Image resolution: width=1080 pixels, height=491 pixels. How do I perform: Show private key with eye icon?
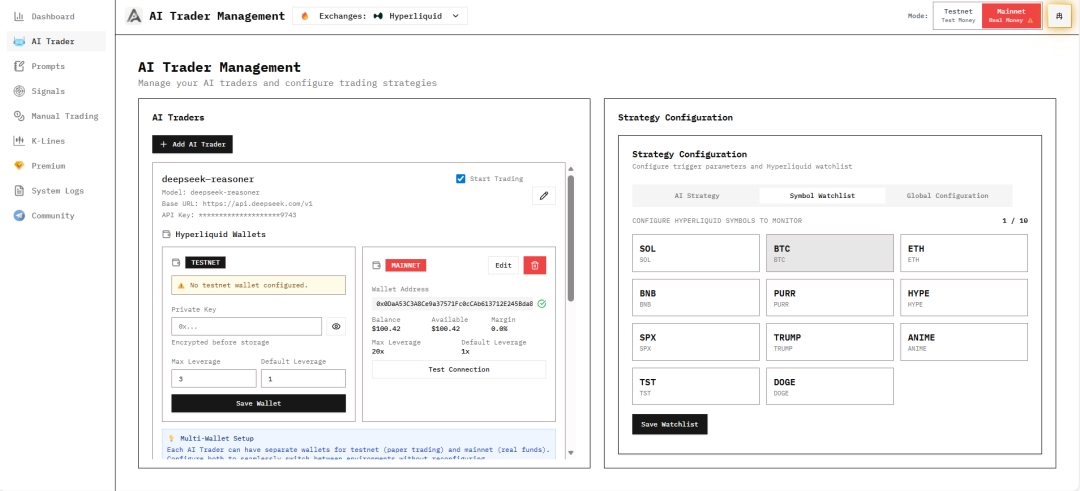pos(336,326)
